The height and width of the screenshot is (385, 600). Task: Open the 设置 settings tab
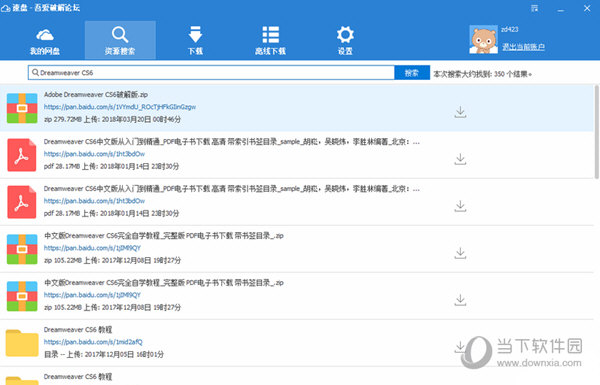tap(345, 41)
